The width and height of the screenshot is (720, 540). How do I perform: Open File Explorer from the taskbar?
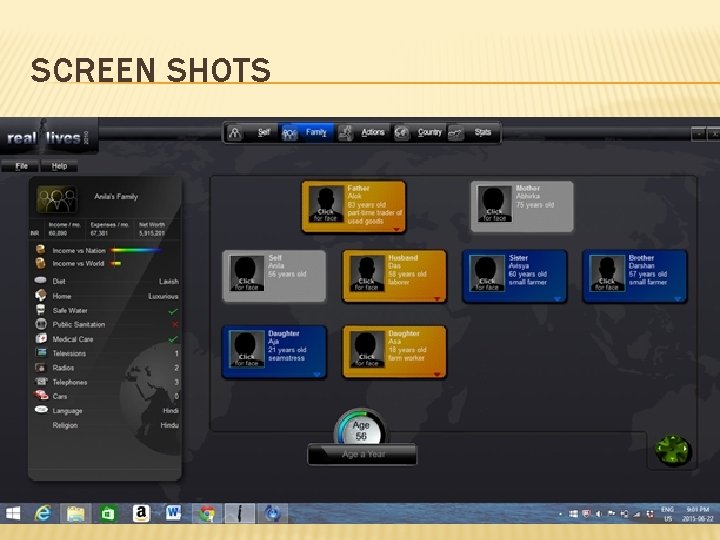tap(76, 513)
